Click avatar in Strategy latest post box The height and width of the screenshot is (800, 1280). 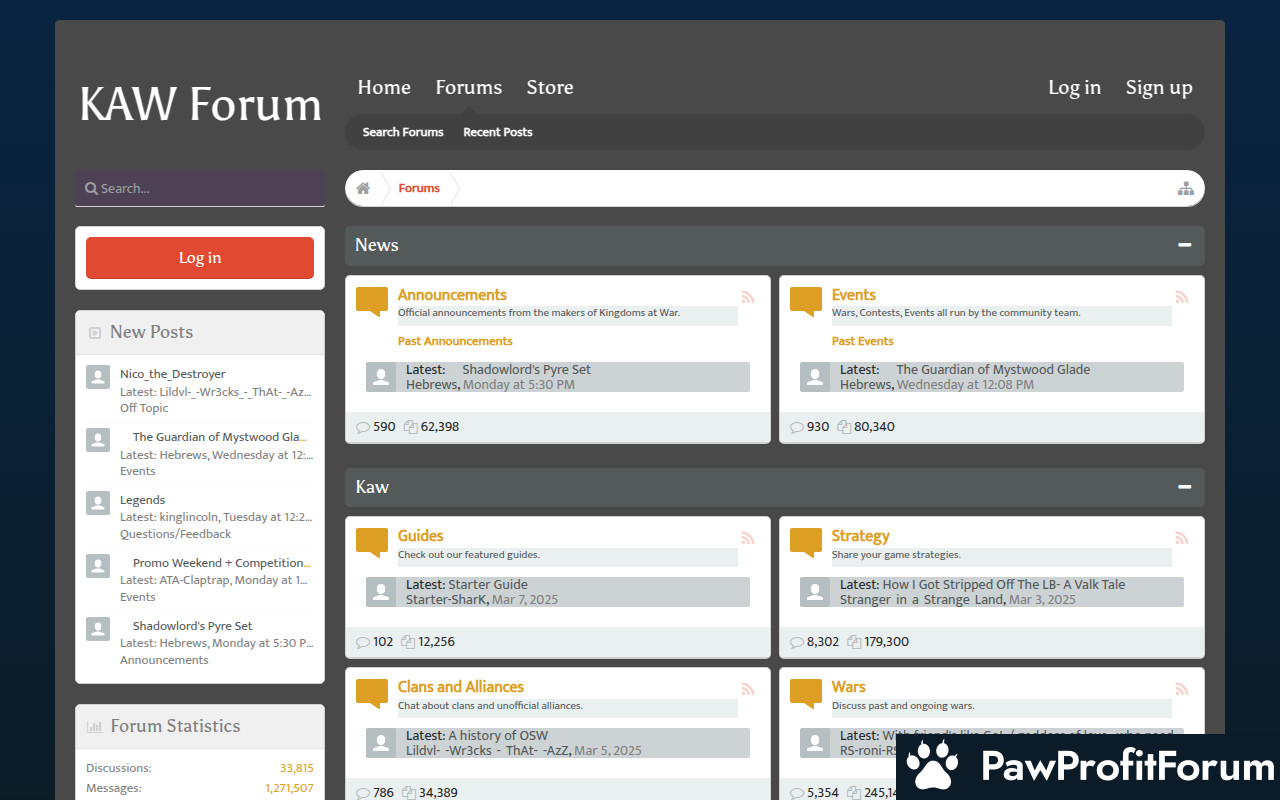click(815, 592)
